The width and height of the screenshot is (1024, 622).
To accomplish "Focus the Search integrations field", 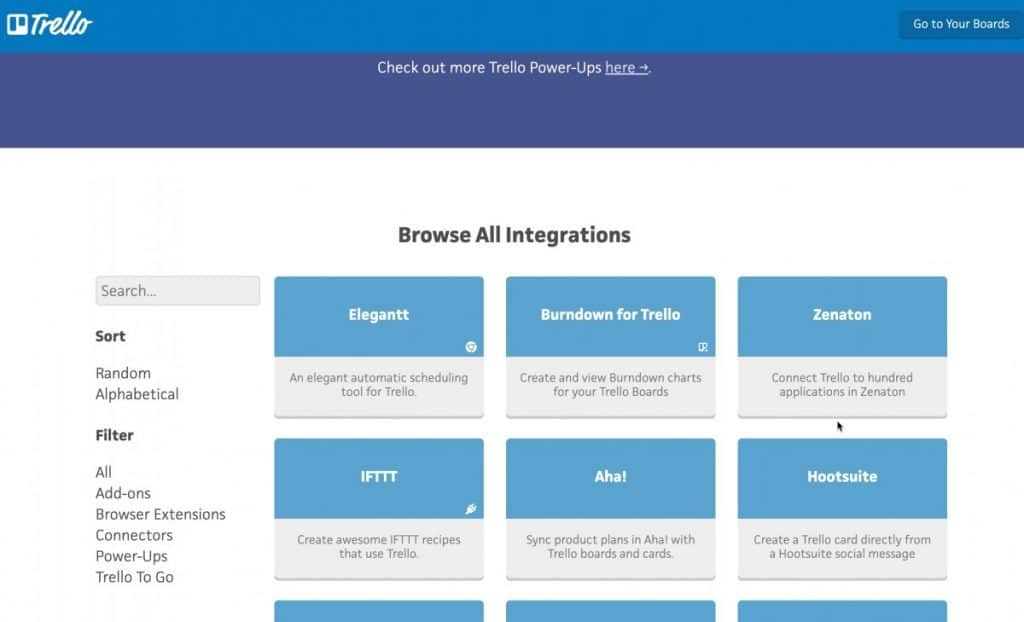I will [178, 291].
